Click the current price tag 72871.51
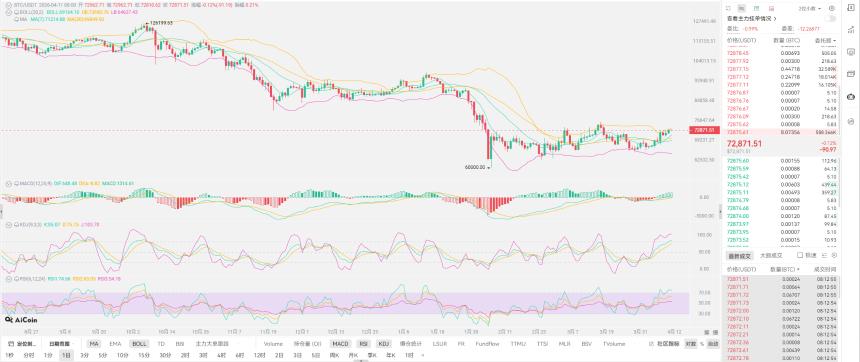The height and width of the screenshot is (362, 860). pyautogui.click(x=704, y=130)
